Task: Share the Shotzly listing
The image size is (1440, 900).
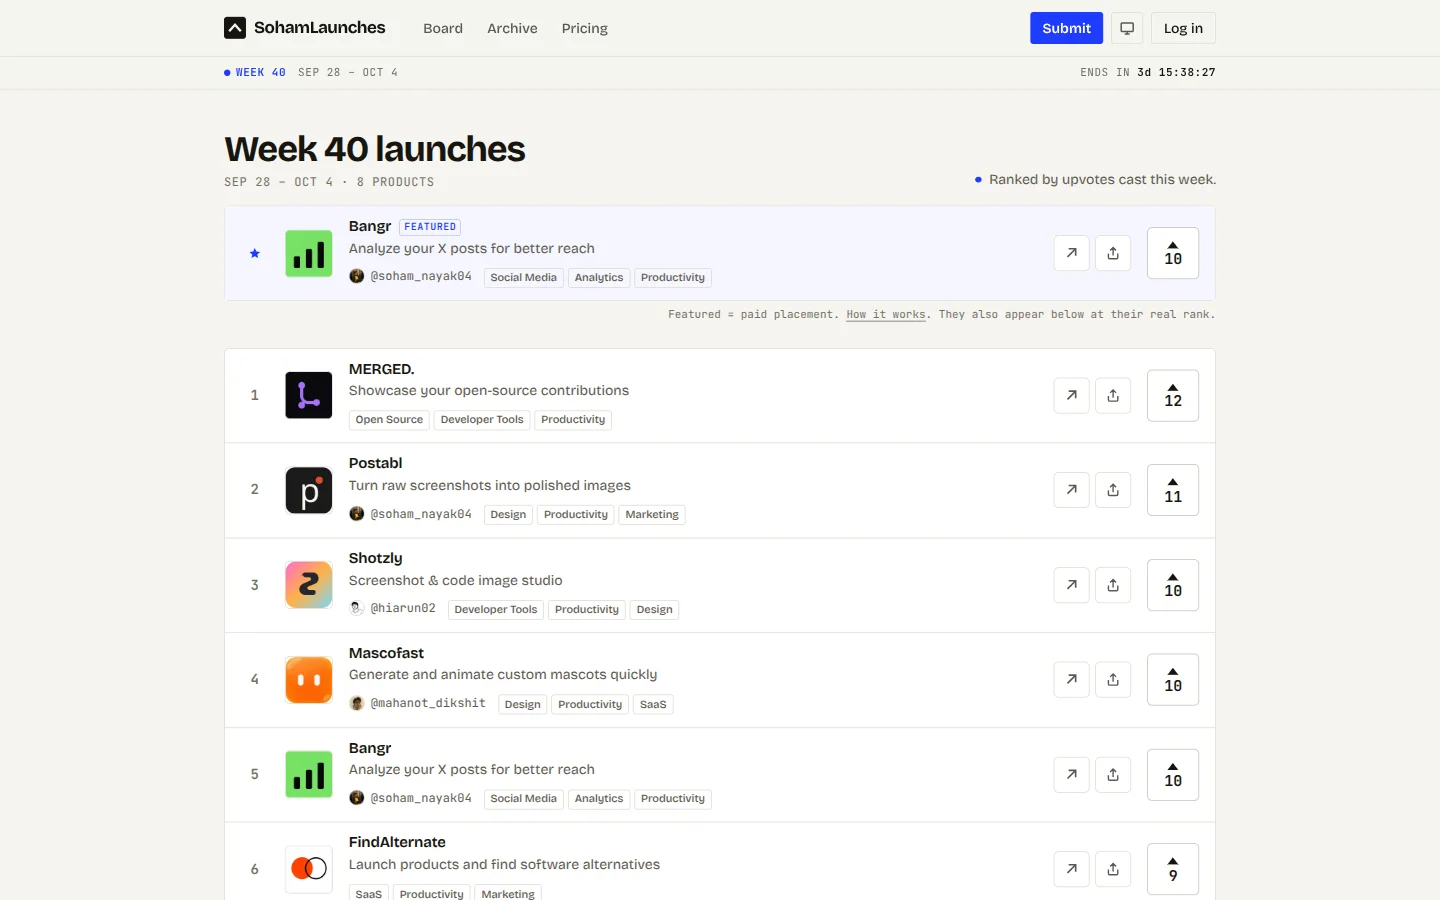Action: click(1113, 585)
